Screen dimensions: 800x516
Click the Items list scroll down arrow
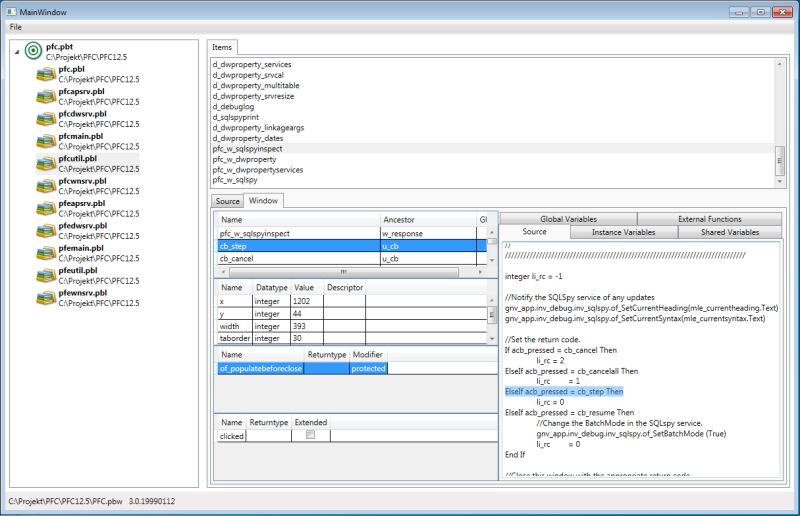coord(779,181)
